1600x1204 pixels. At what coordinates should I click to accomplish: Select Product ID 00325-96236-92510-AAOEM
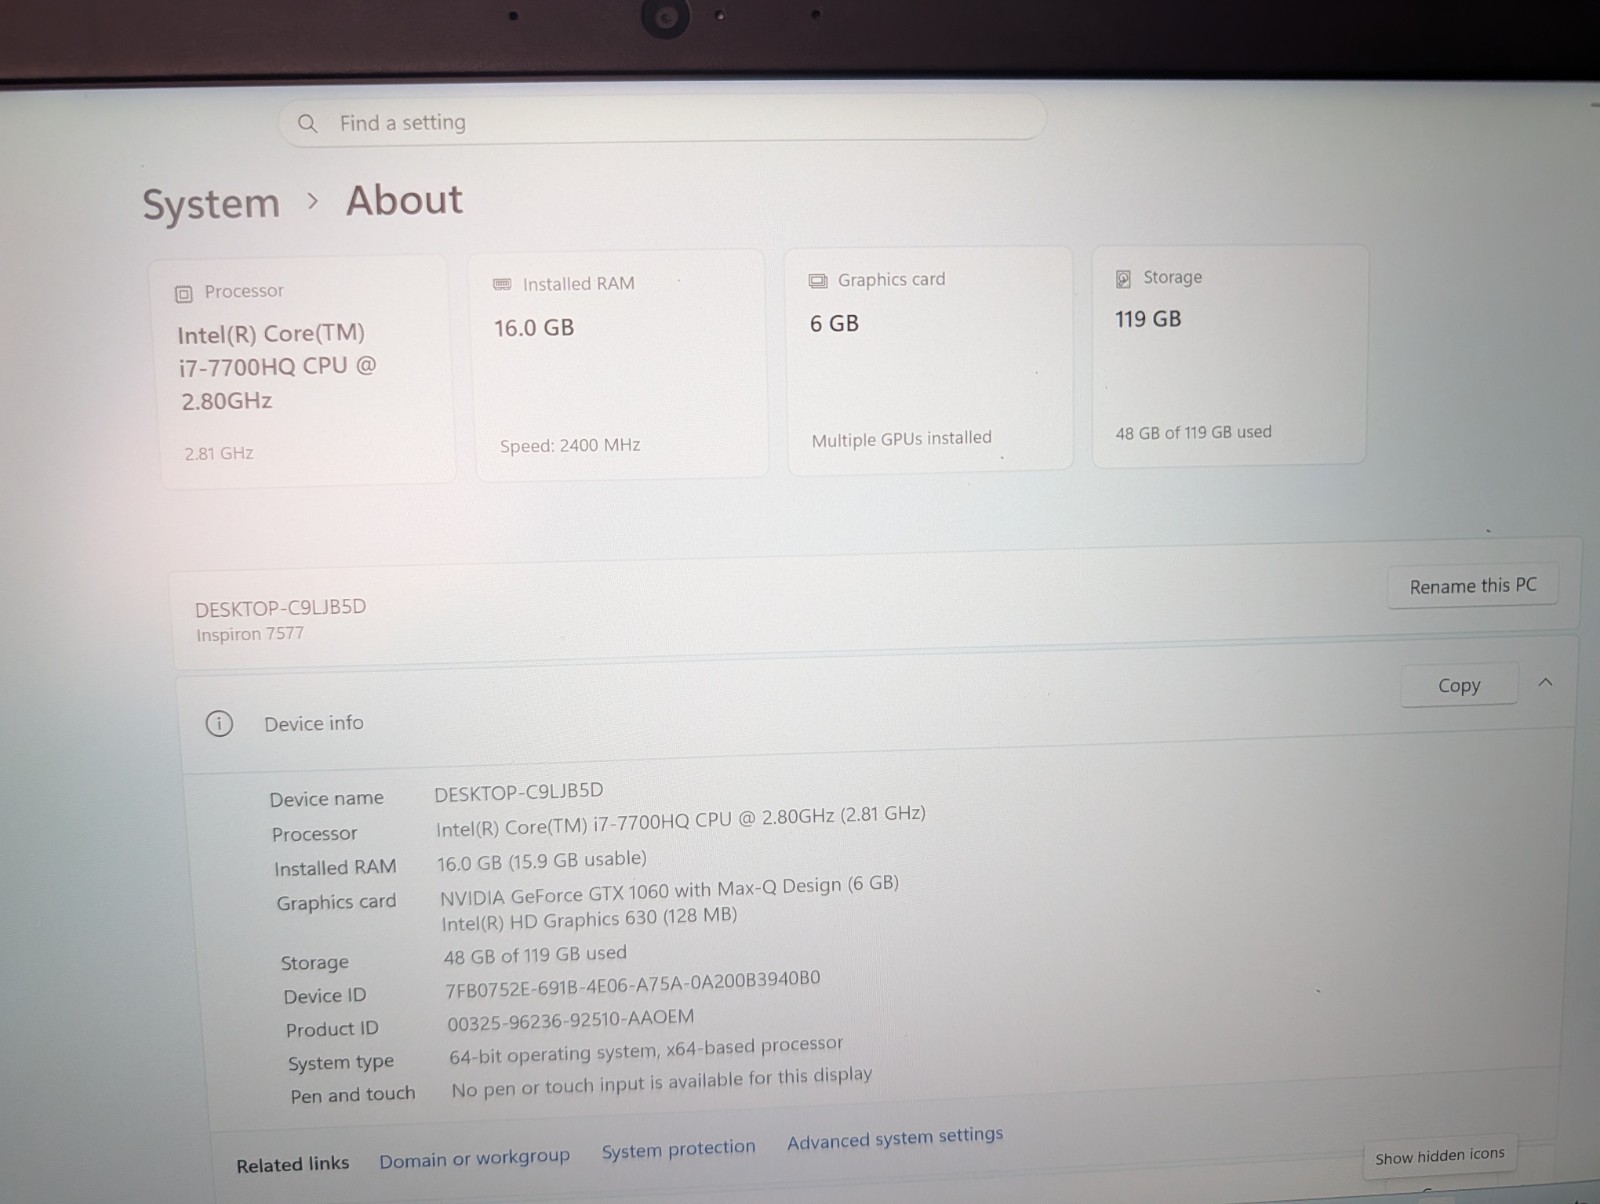(570, 1020)
